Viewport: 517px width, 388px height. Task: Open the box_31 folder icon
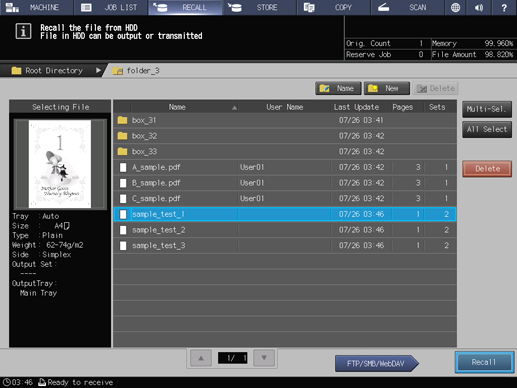(x=122, y=120)
